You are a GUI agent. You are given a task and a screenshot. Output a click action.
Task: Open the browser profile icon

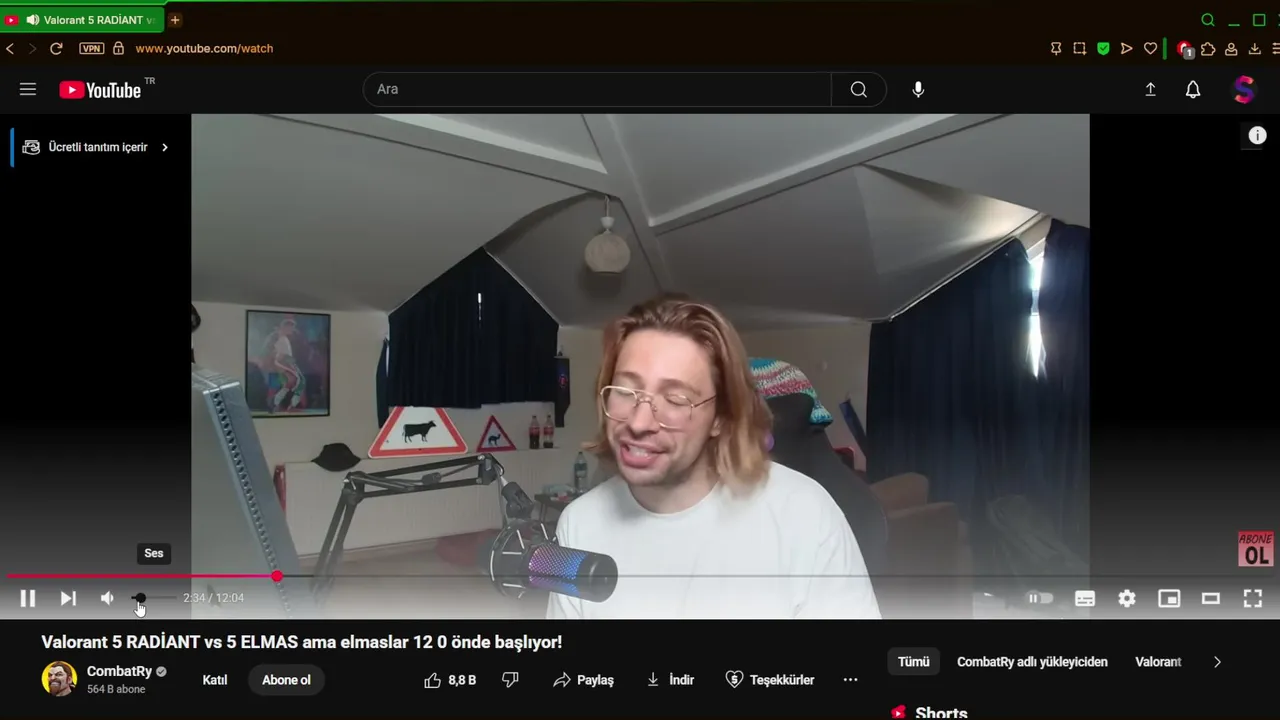click(1231, 48)
